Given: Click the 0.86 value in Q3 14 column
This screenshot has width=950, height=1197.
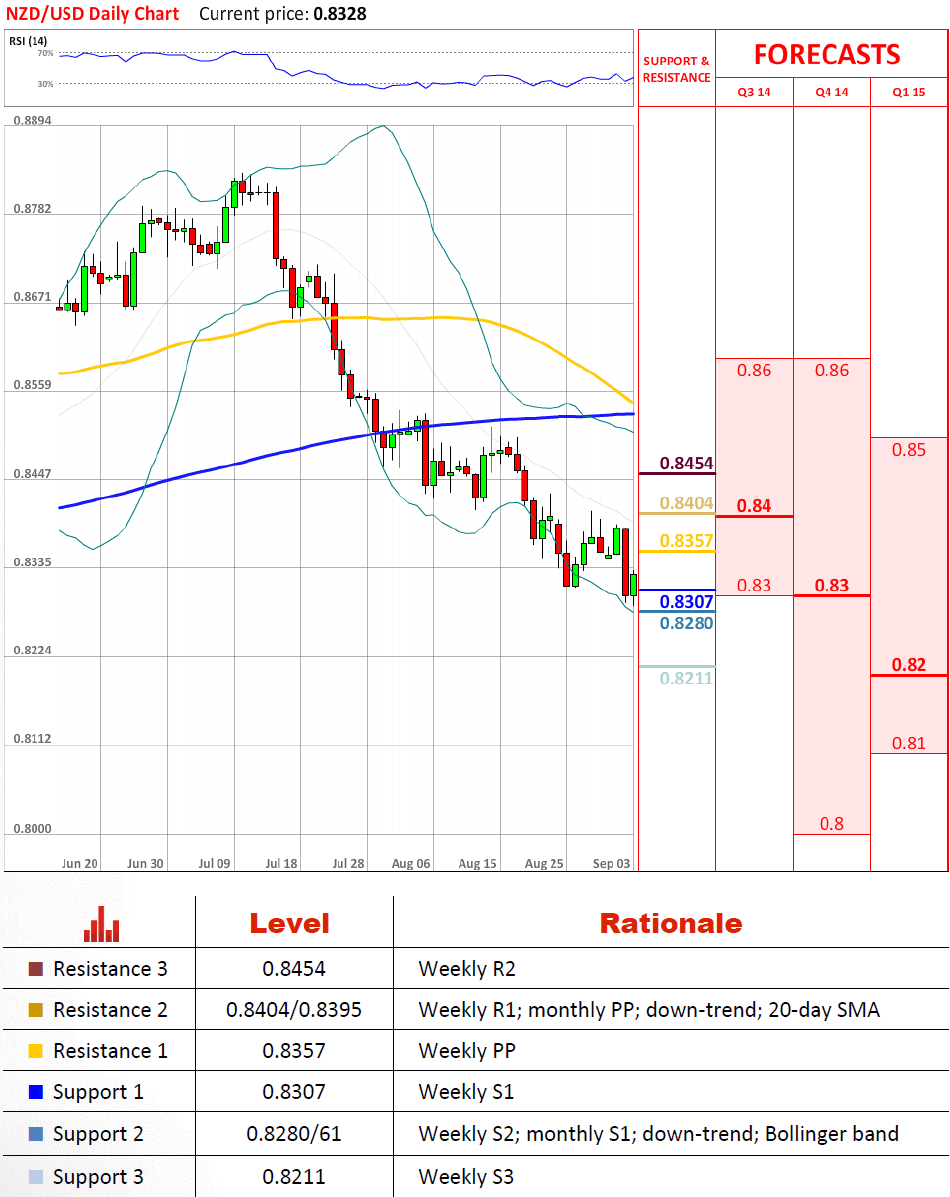Looking at the screenshot, I should (x=754, y=370).
